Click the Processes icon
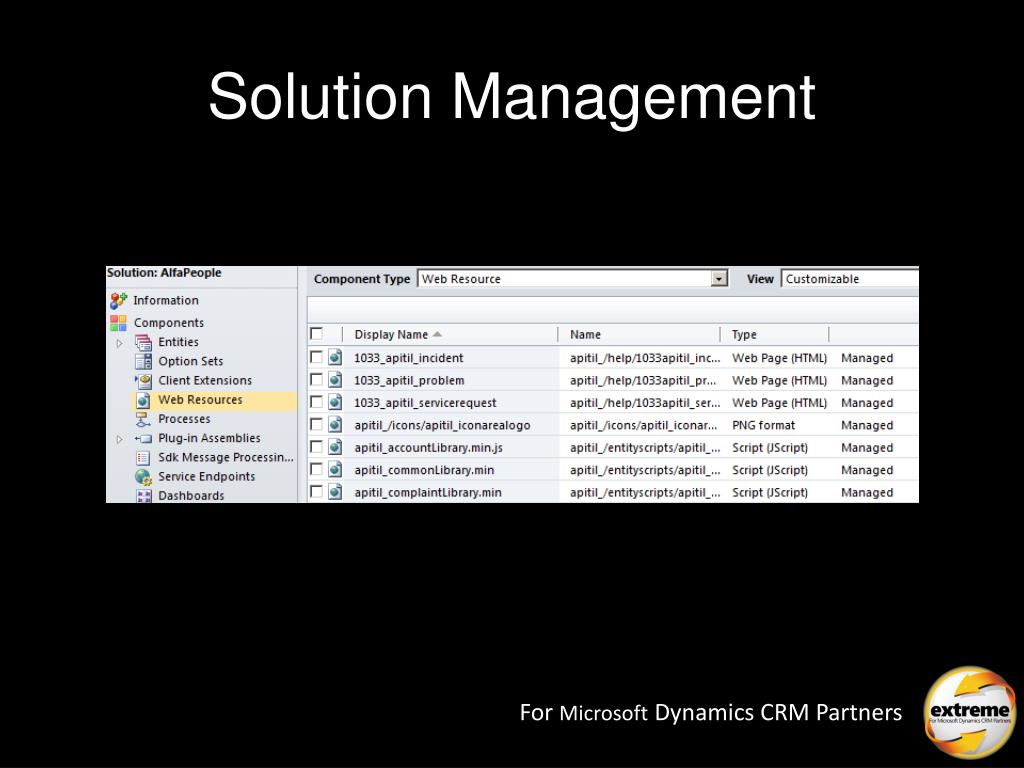 point(143,419)
